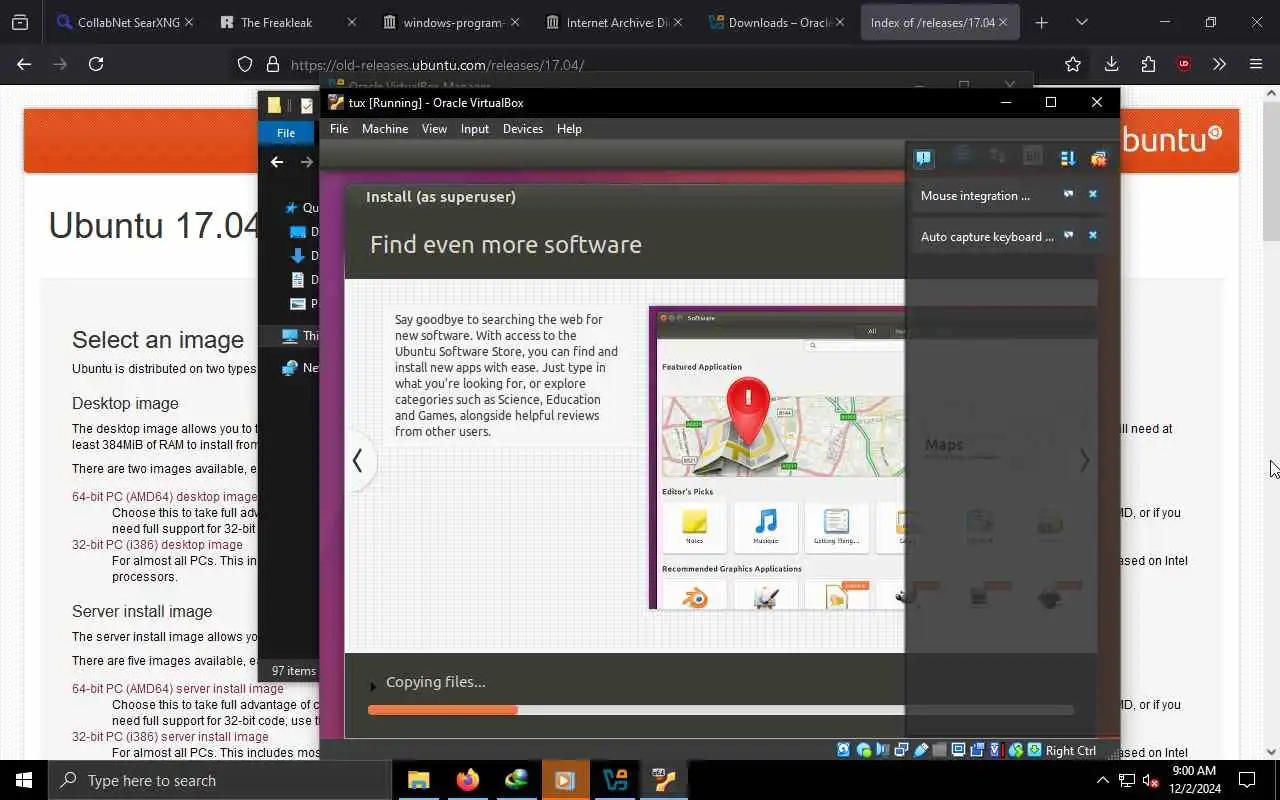Show next installer slide with right arrow
Image resolution: width=1280 pixels, height=800 pixels.
(x=1084, y=460)
